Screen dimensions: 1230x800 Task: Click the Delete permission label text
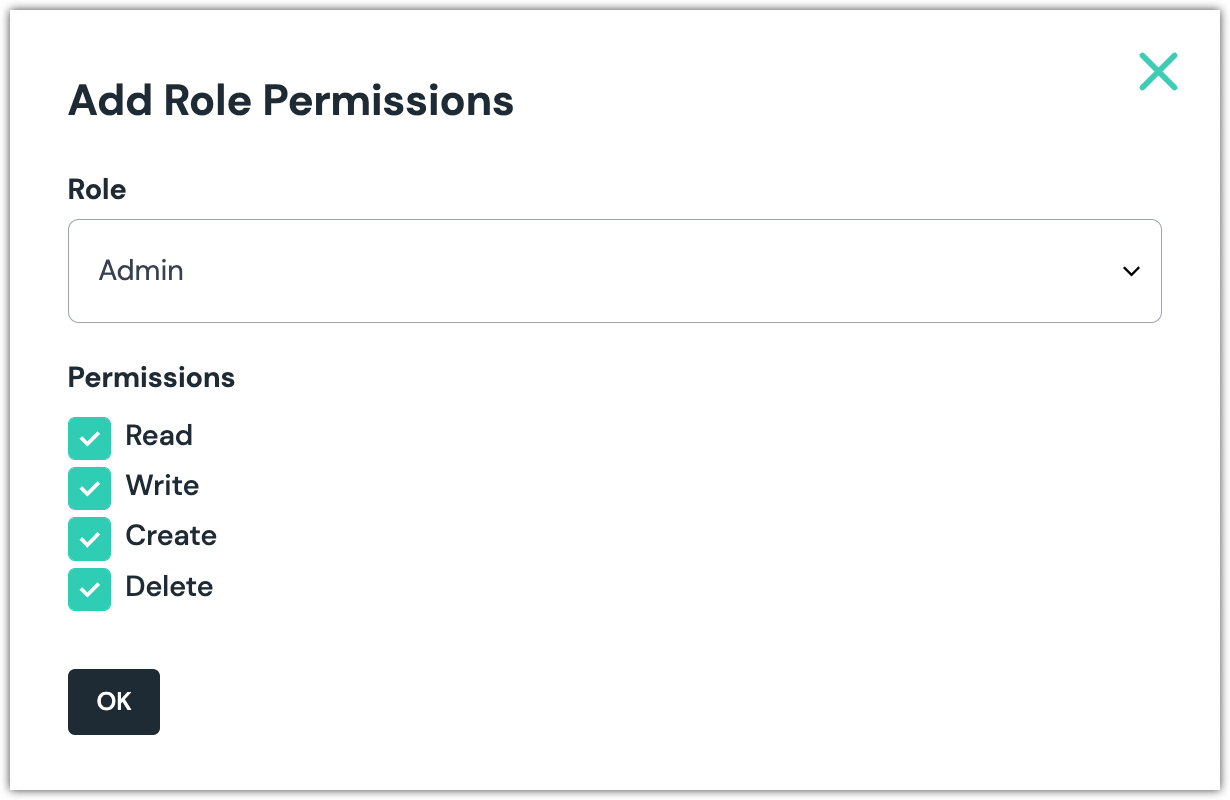click(x=169, y=587)
